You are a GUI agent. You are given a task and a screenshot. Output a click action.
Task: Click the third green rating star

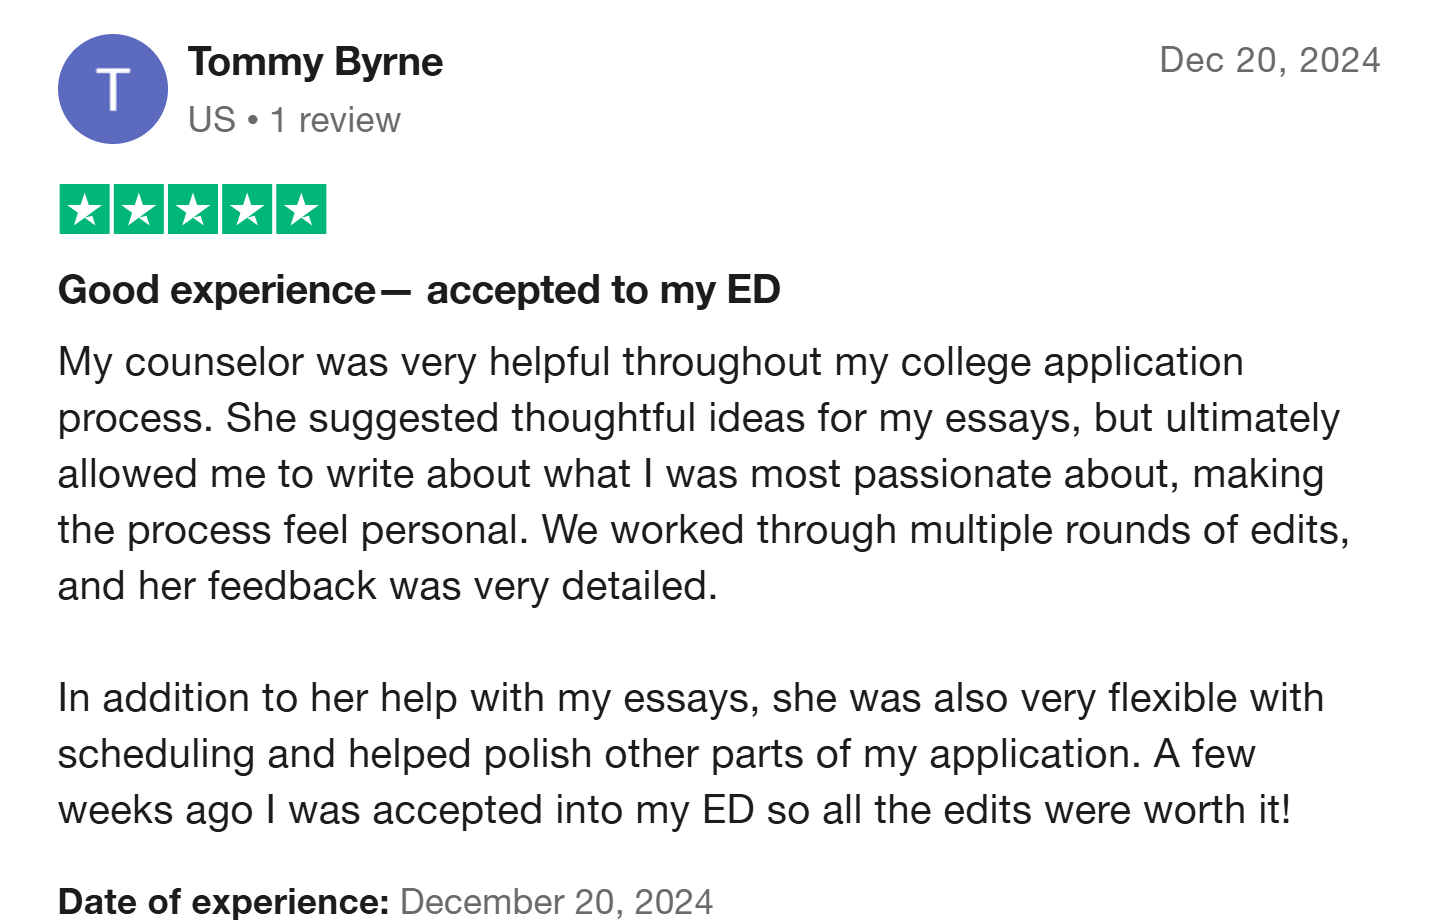click(x=193, y=209)
